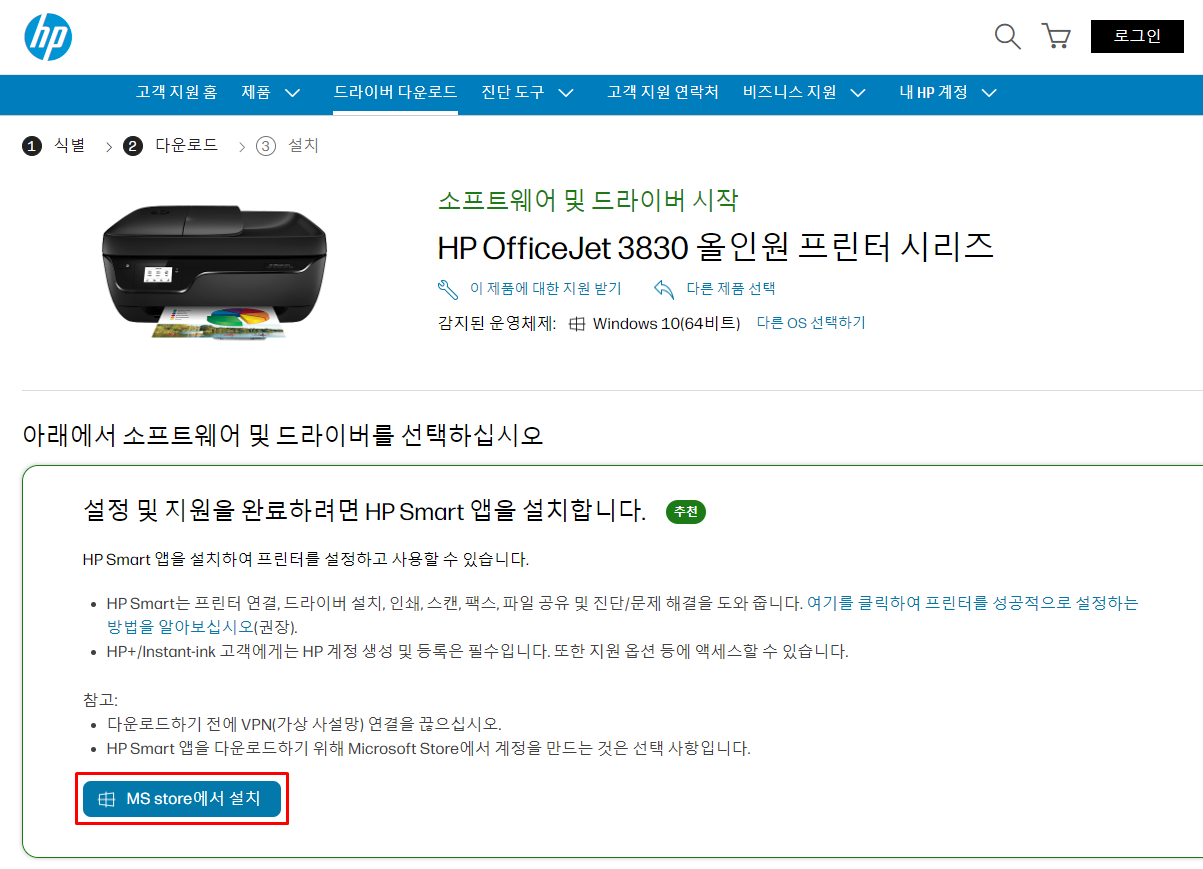
Task: Click the VPN disconnect note text
Action: pos(304,723)
